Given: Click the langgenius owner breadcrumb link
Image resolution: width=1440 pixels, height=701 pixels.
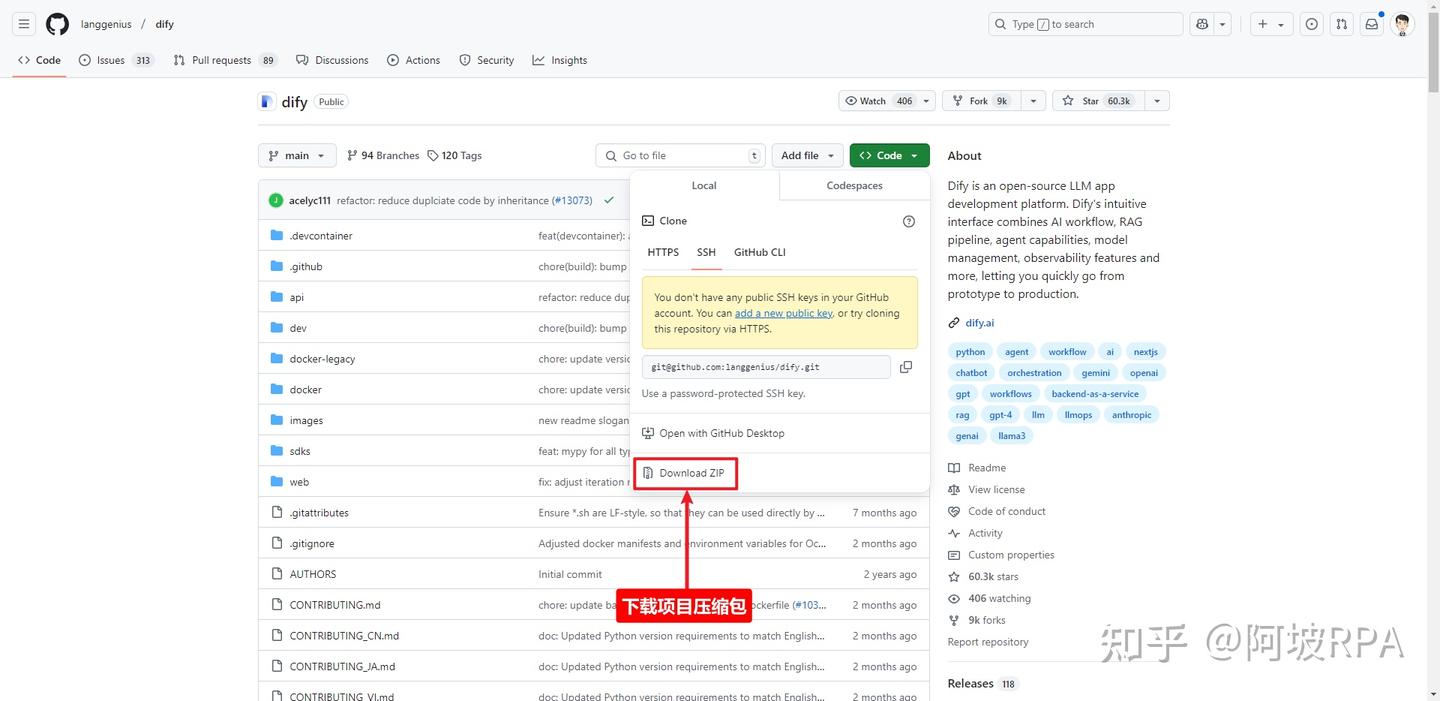Looking at the screenshot, I should [106, 24].
